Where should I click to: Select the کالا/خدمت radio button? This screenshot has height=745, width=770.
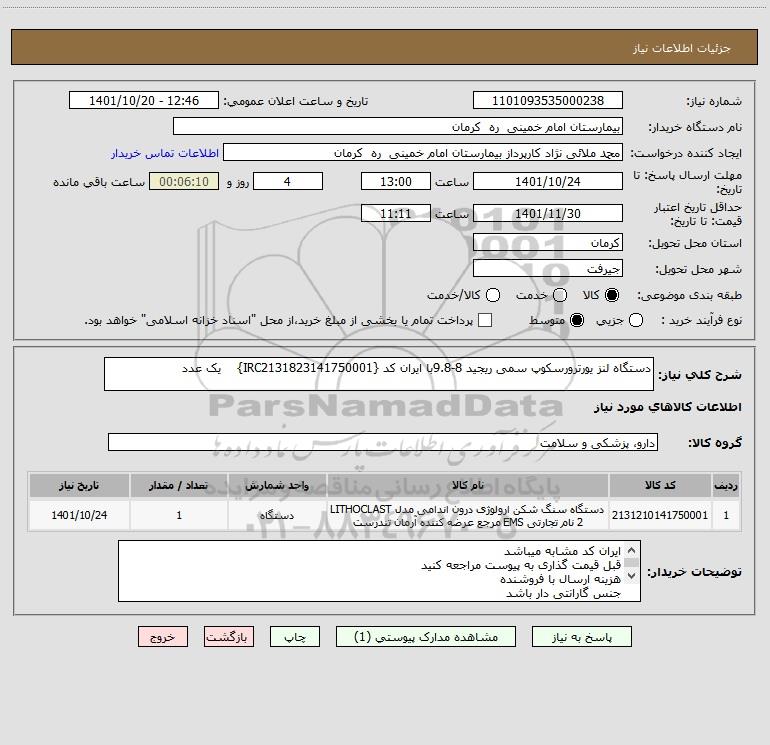pyautogui.click(x=493, y=295)
